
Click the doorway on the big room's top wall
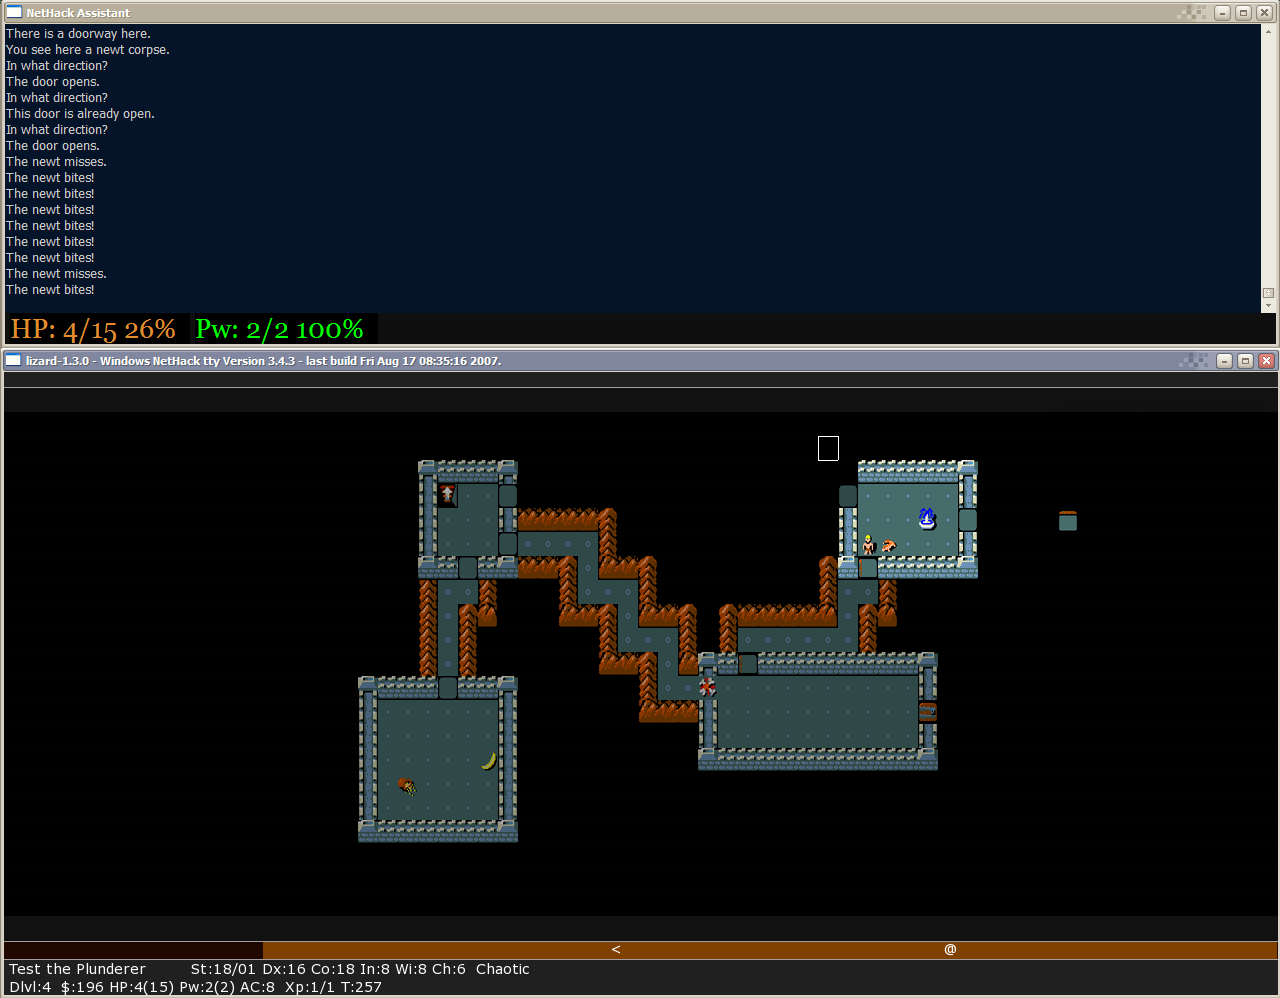[748, 664]
